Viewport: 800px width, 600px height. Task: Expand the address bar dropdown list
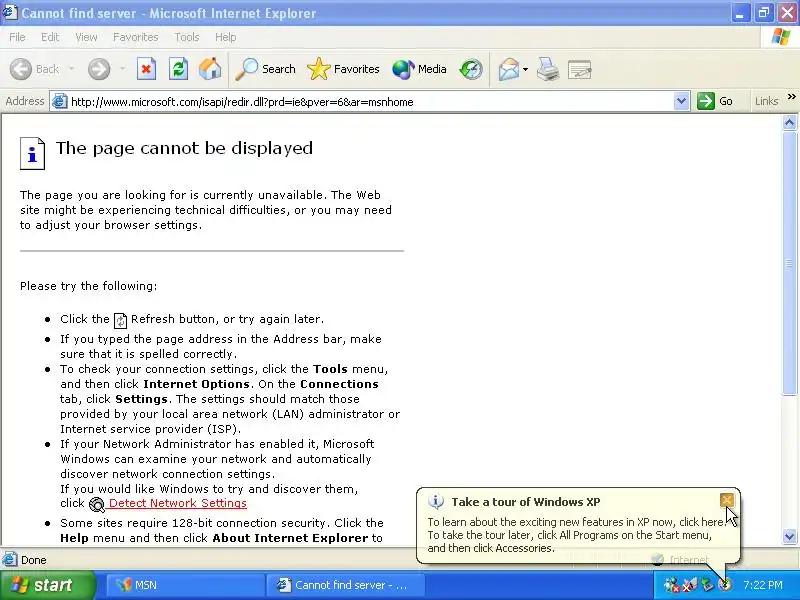click(681, 102)
